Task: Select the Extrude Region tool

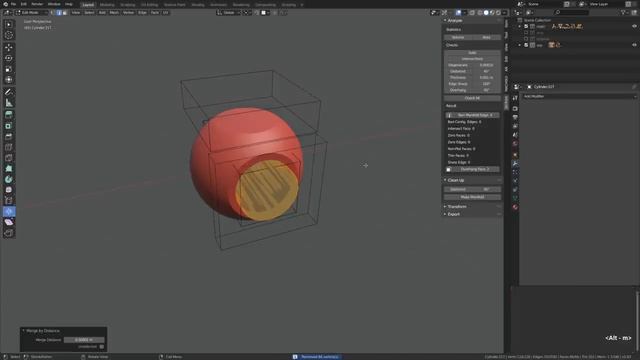Action: click(9, 115)
